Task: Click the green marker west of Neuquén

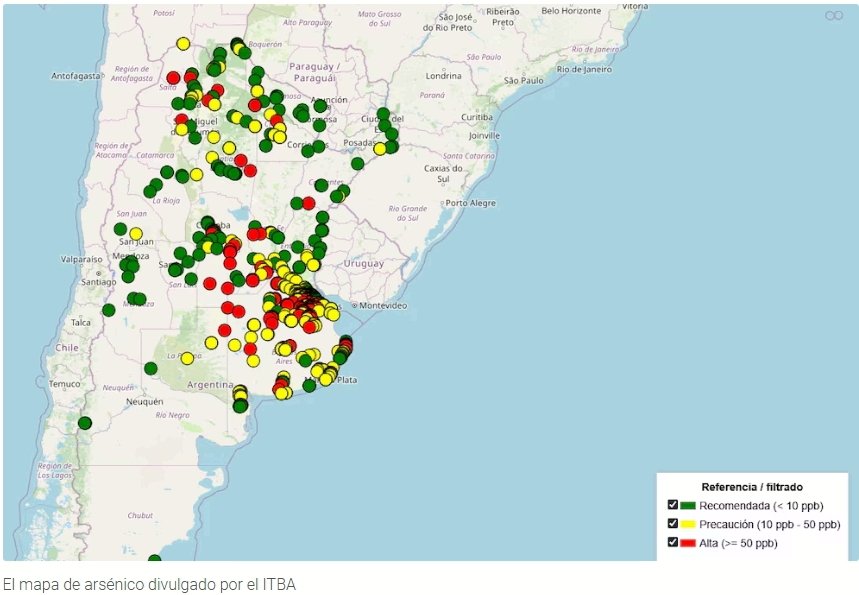Action: coord(84,423)
